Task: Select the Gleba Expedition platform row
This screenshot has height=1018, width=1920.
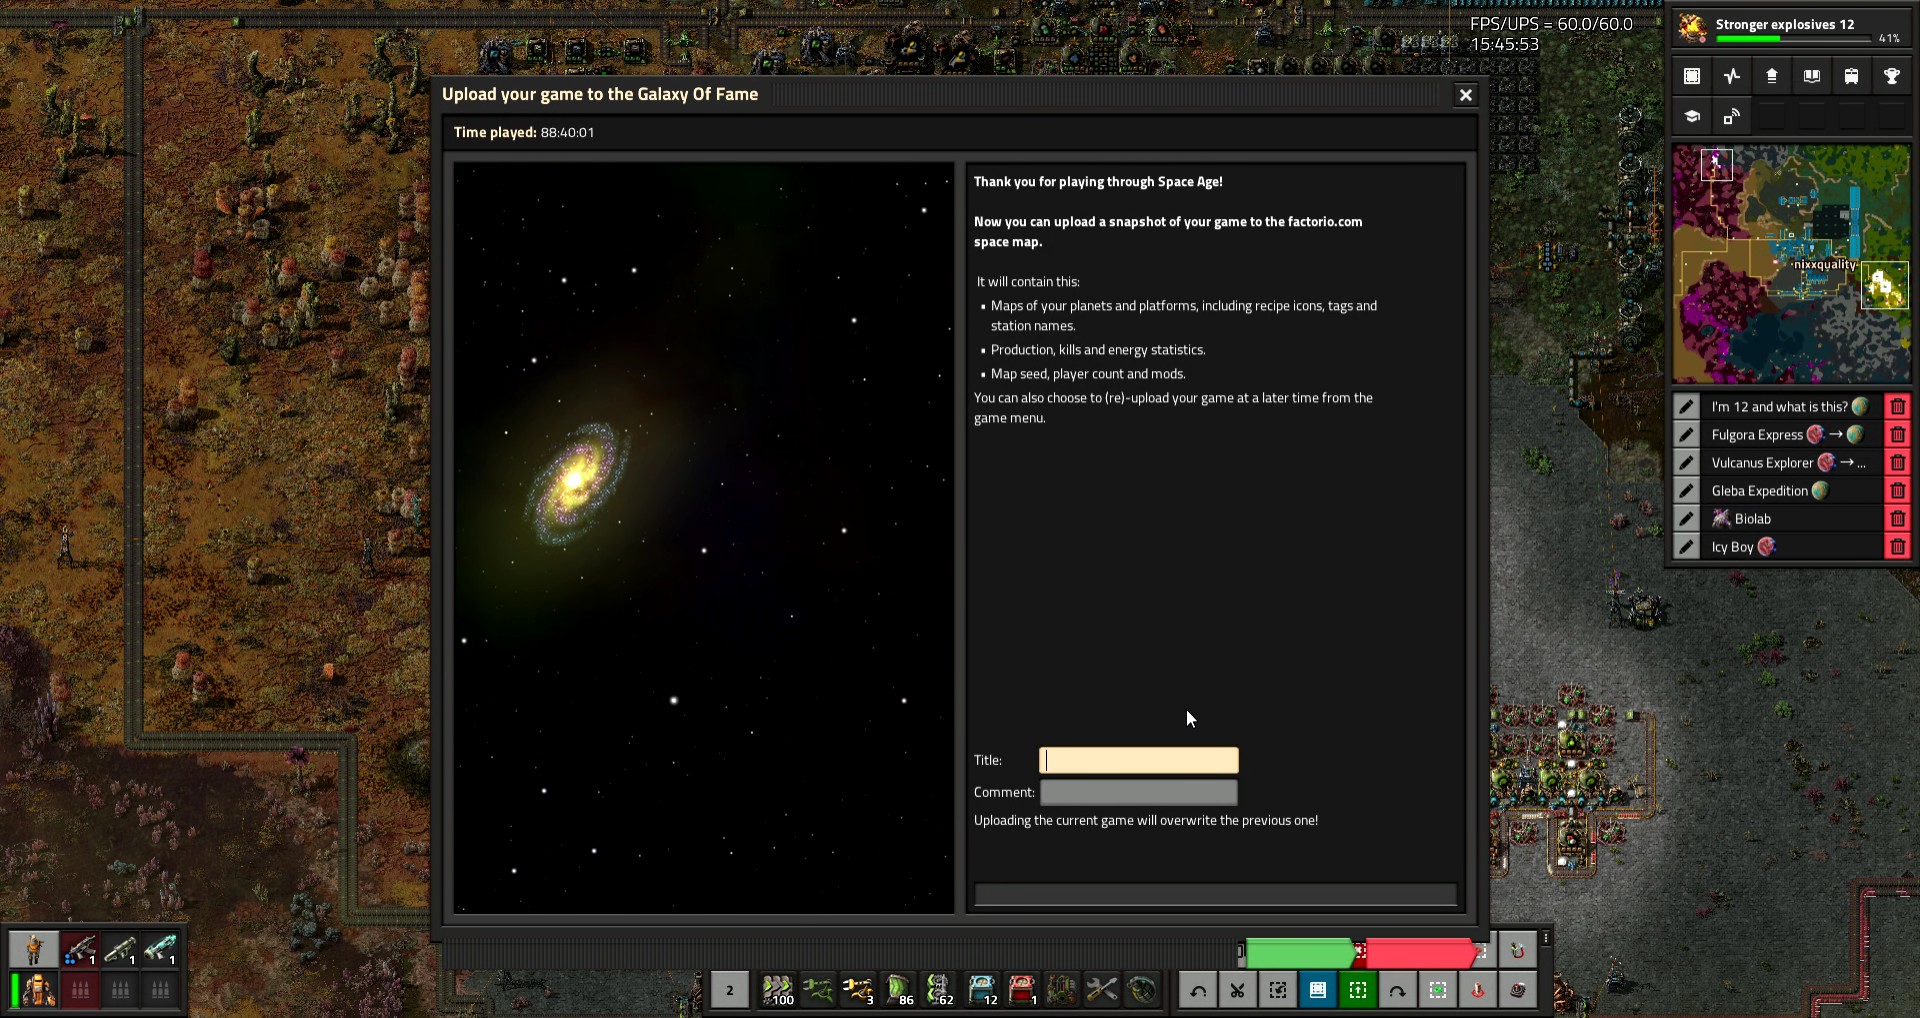Action: tap(1791, 491)
